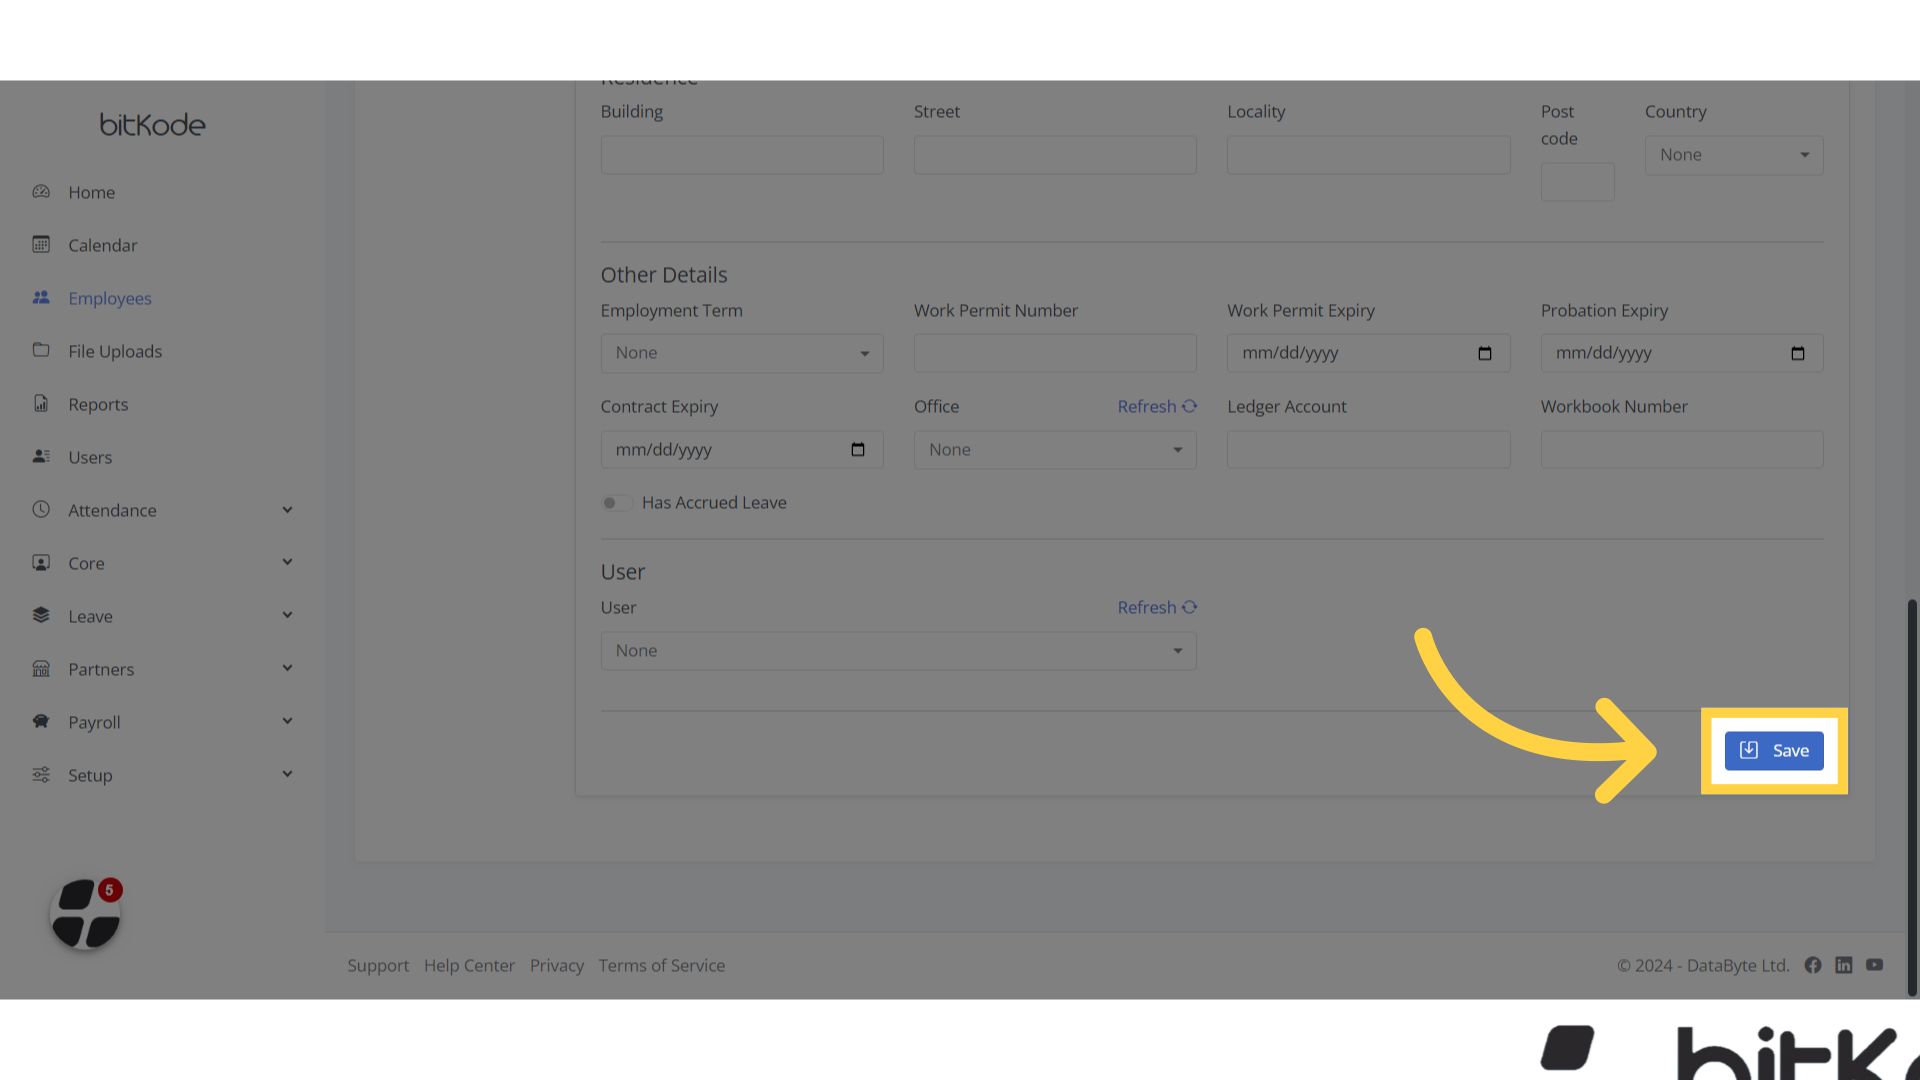Open the Users page icon
The height and width of the screenshot is (1080, 1920).
(41, 457)
